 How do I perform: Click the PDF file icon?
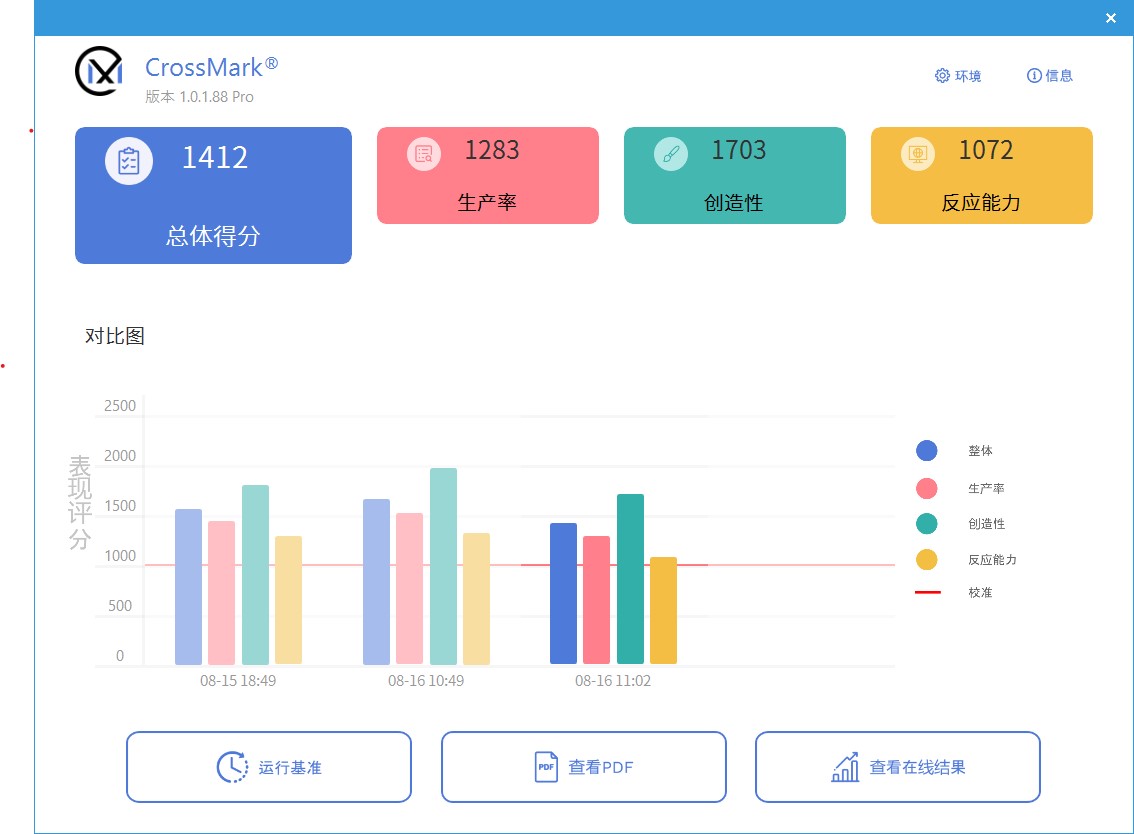click(x=546, y=767)
